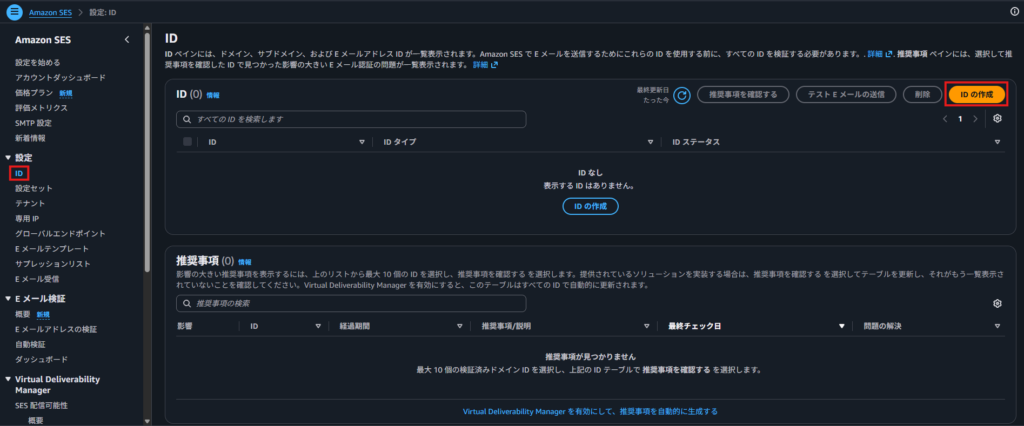This screenshot has width=1024, height=426.
Task: Sort recommendations by 経過期間 column
Action: point(462,326)
